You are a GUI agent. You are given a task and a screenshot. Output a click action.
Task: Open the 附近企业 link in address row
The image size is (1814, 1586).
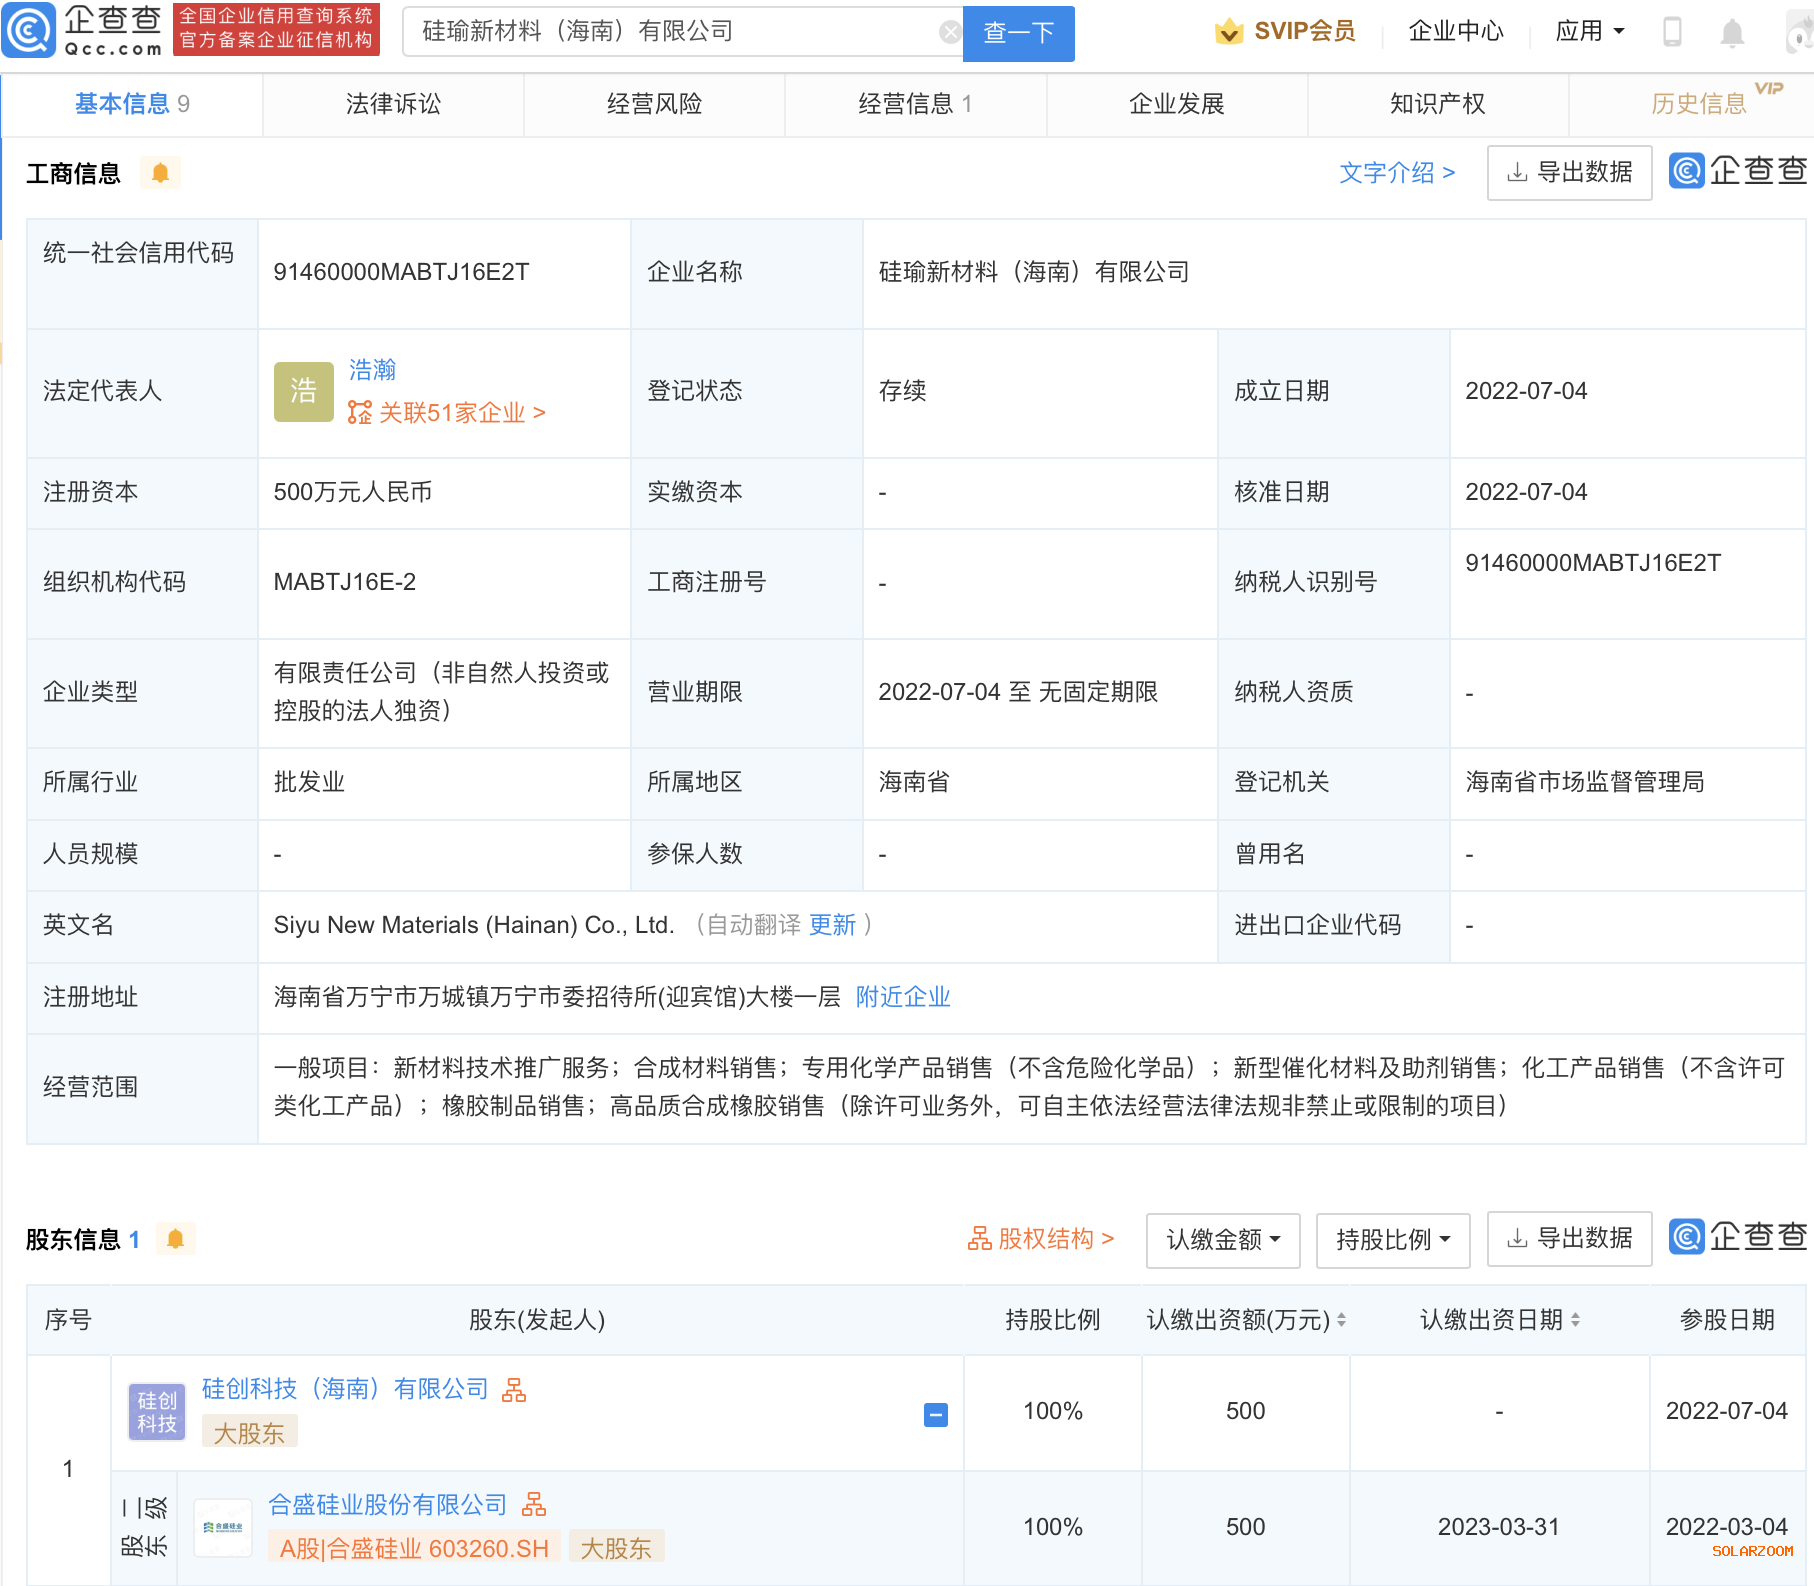(902, 997)
